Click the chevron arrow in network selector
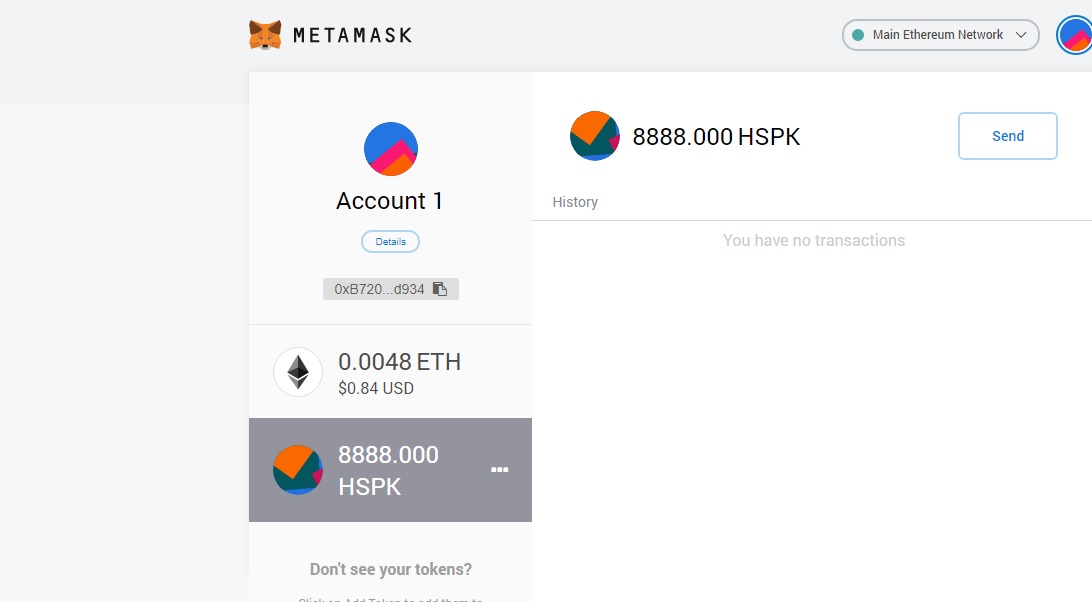The height and width of the screenshot is (602, 1092). 1021,35
